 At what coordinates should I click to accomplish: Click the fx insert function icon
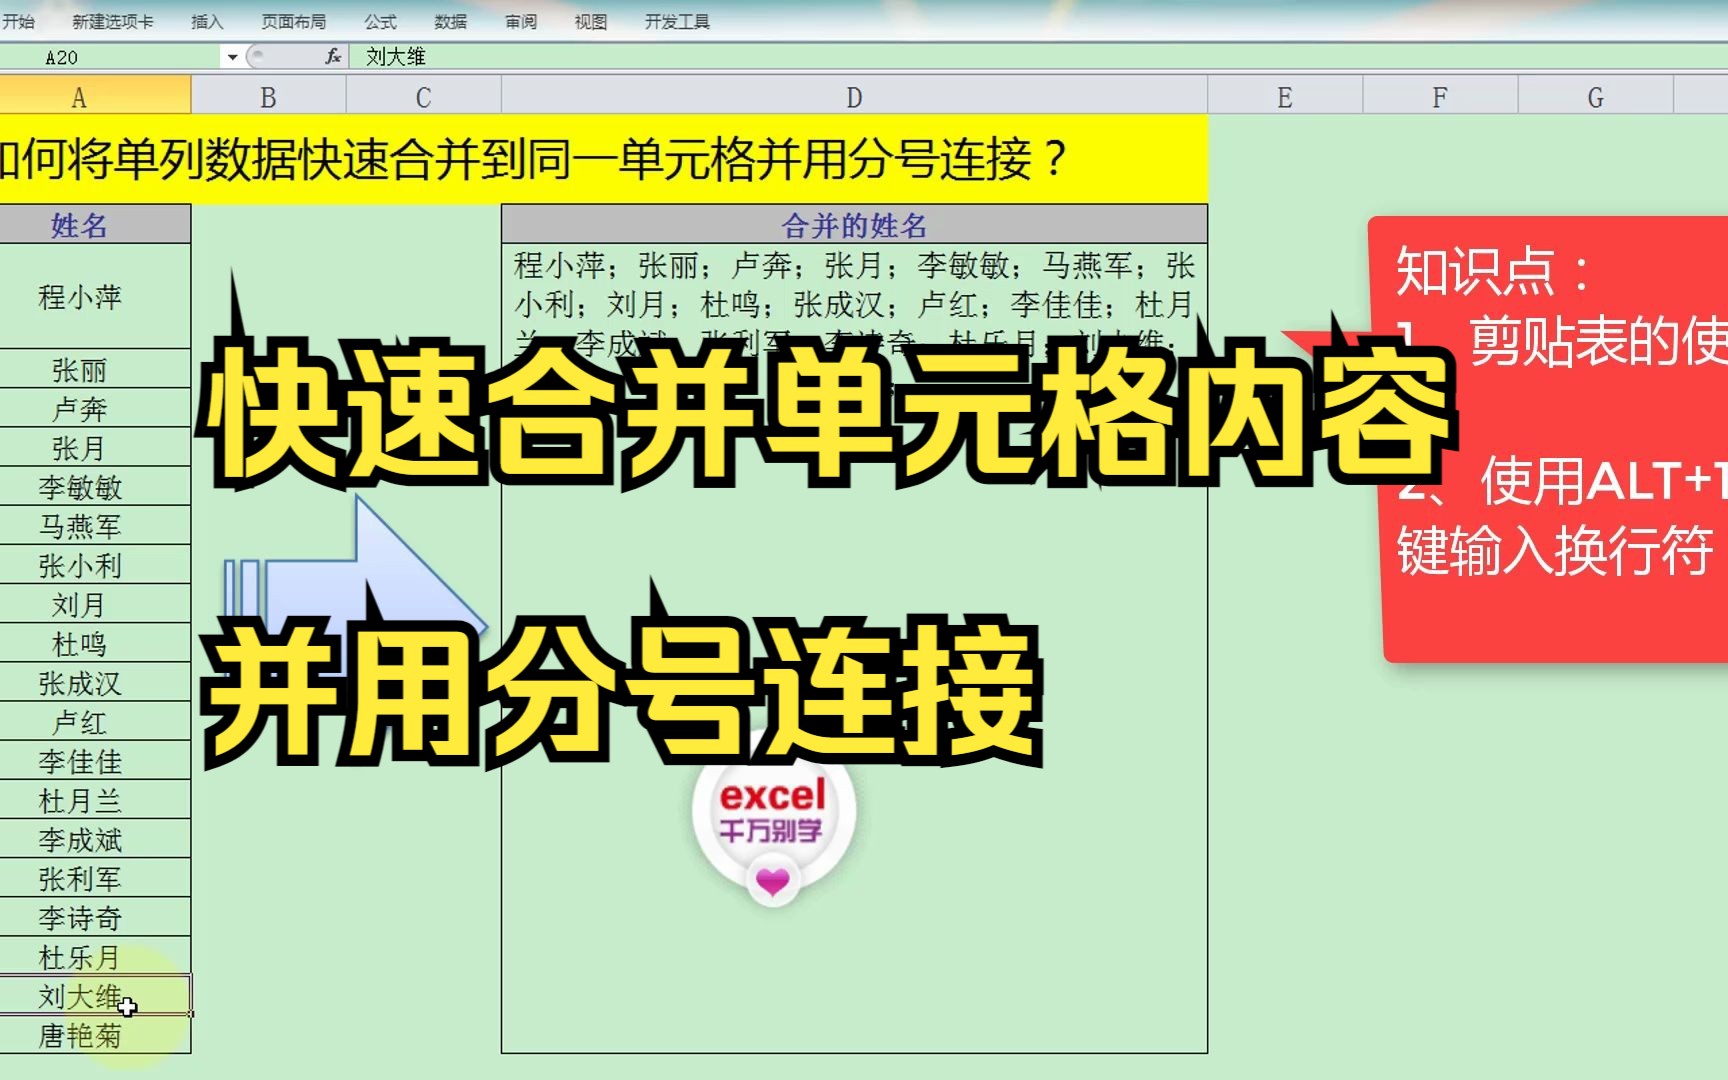click(333, 57)
